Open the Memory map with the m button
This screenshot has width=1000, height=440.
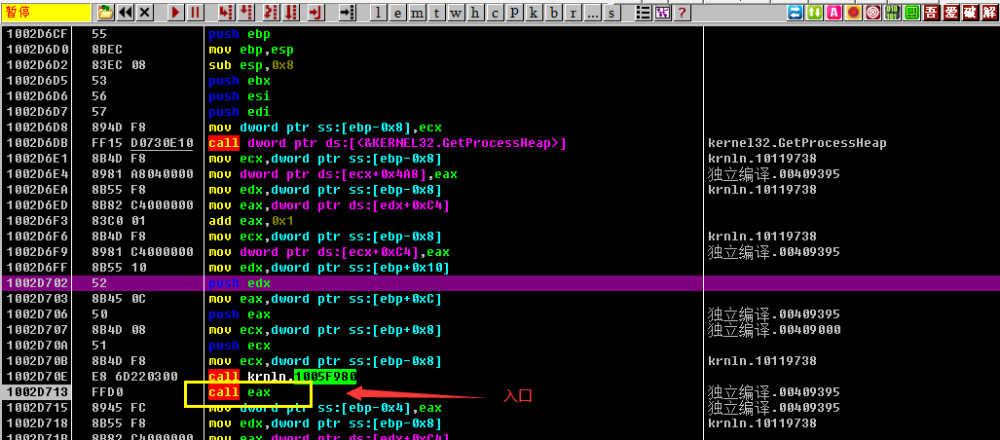coord(416,12)
